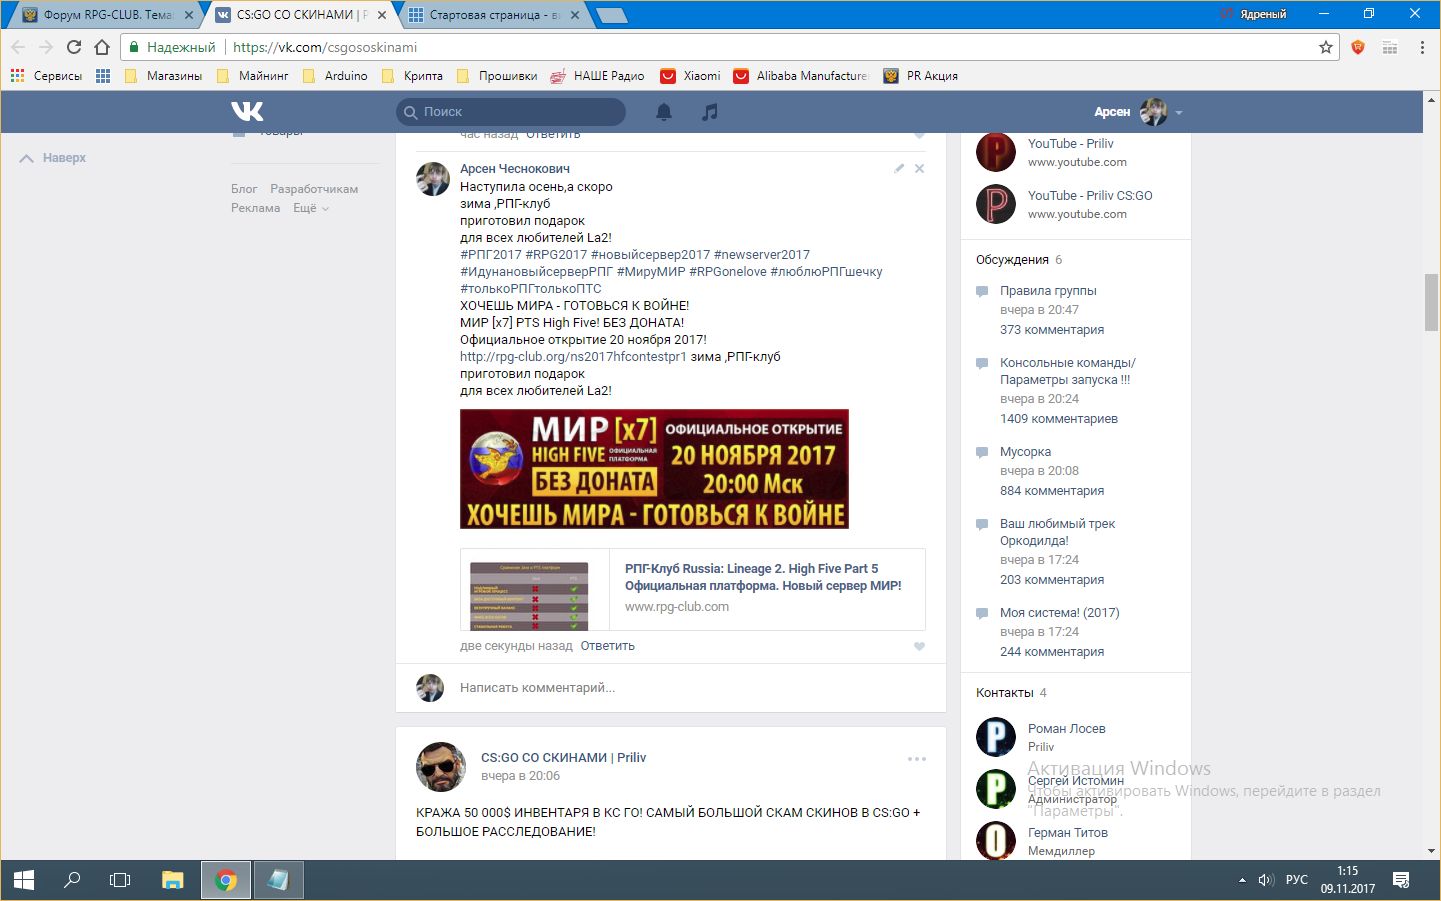Like the comment posted two seconds ago
This screenshot has width=1441, height=901.
click(919, 646)
